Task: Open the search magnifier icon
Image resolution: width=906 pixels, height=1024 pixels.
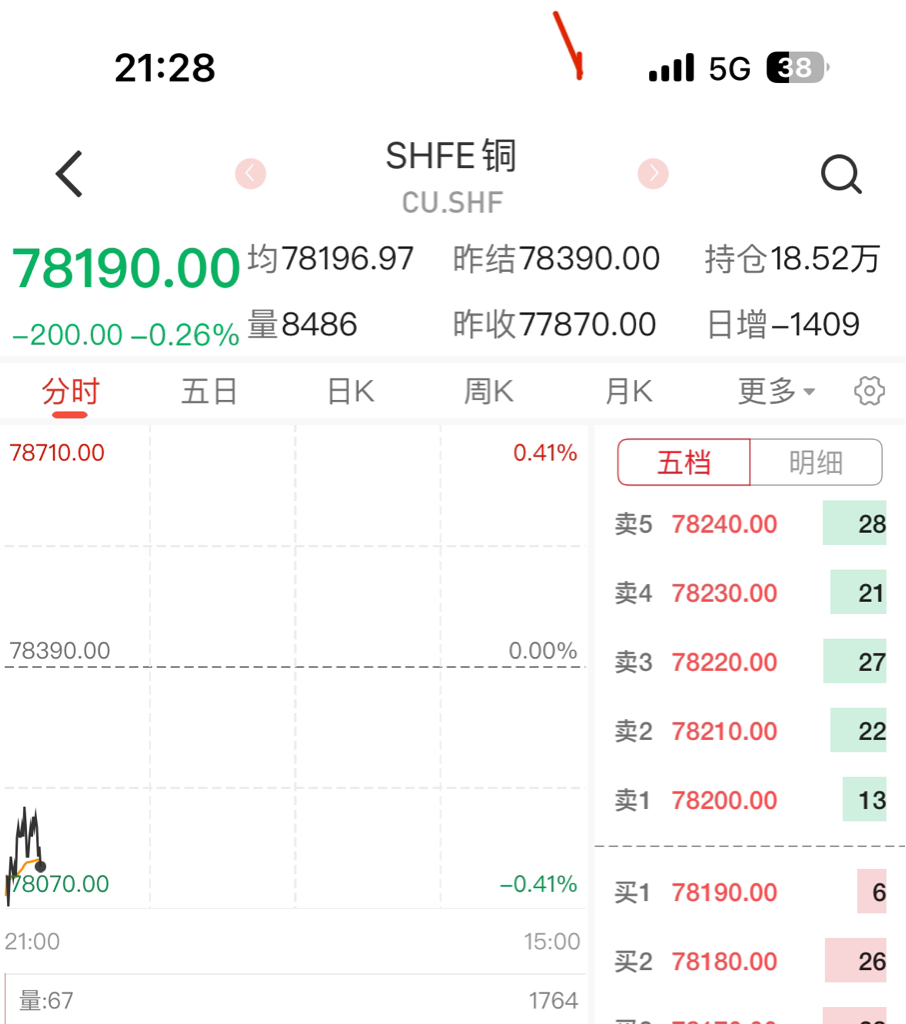Action: (x=841, y=174)
